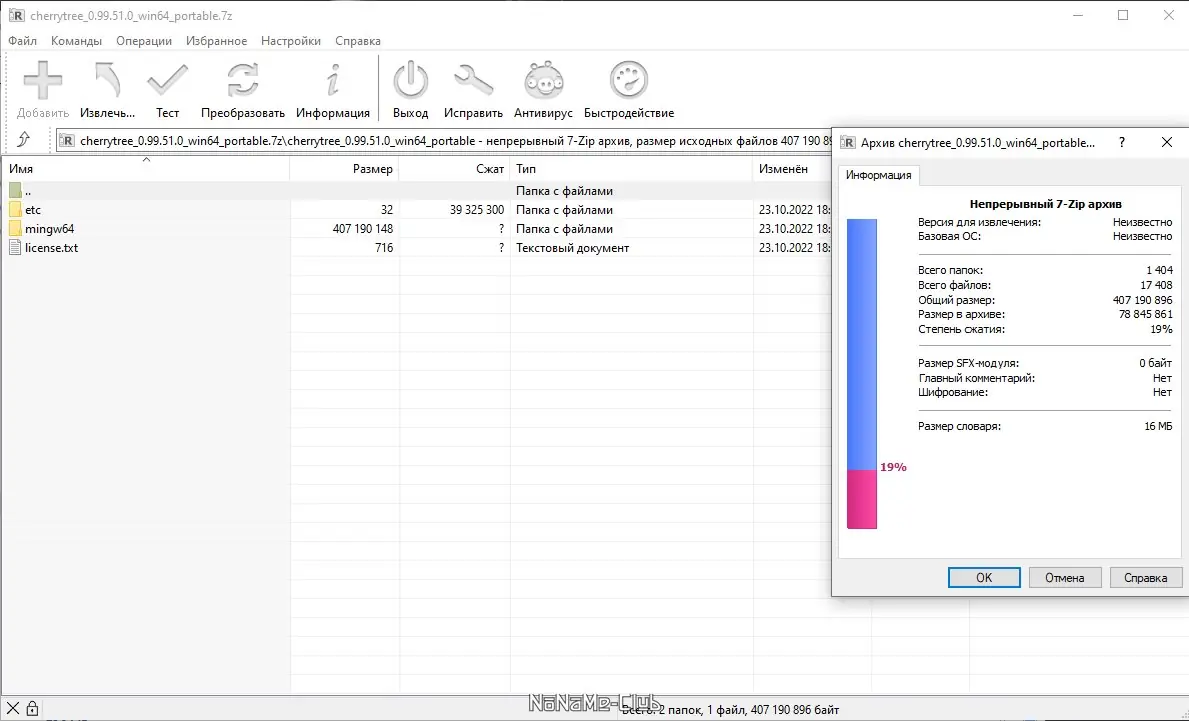Sort by the Имя column header
The width and height of the screenshot is (1189, 721).
click(146, 169)
